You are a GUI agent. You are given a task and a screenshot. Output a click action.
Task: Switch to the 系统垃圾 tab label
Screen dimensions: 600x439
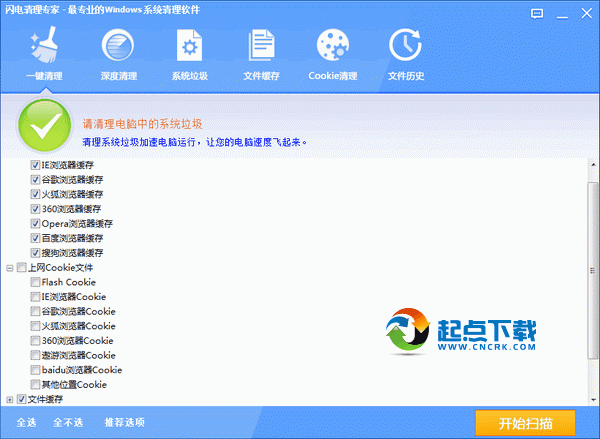pyautogui.click(x=189, y=76)
